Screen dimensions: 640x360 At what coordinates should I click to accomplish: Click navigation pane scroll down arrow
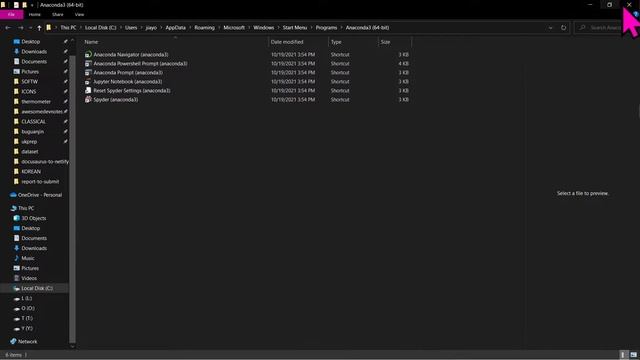(72, 346)
